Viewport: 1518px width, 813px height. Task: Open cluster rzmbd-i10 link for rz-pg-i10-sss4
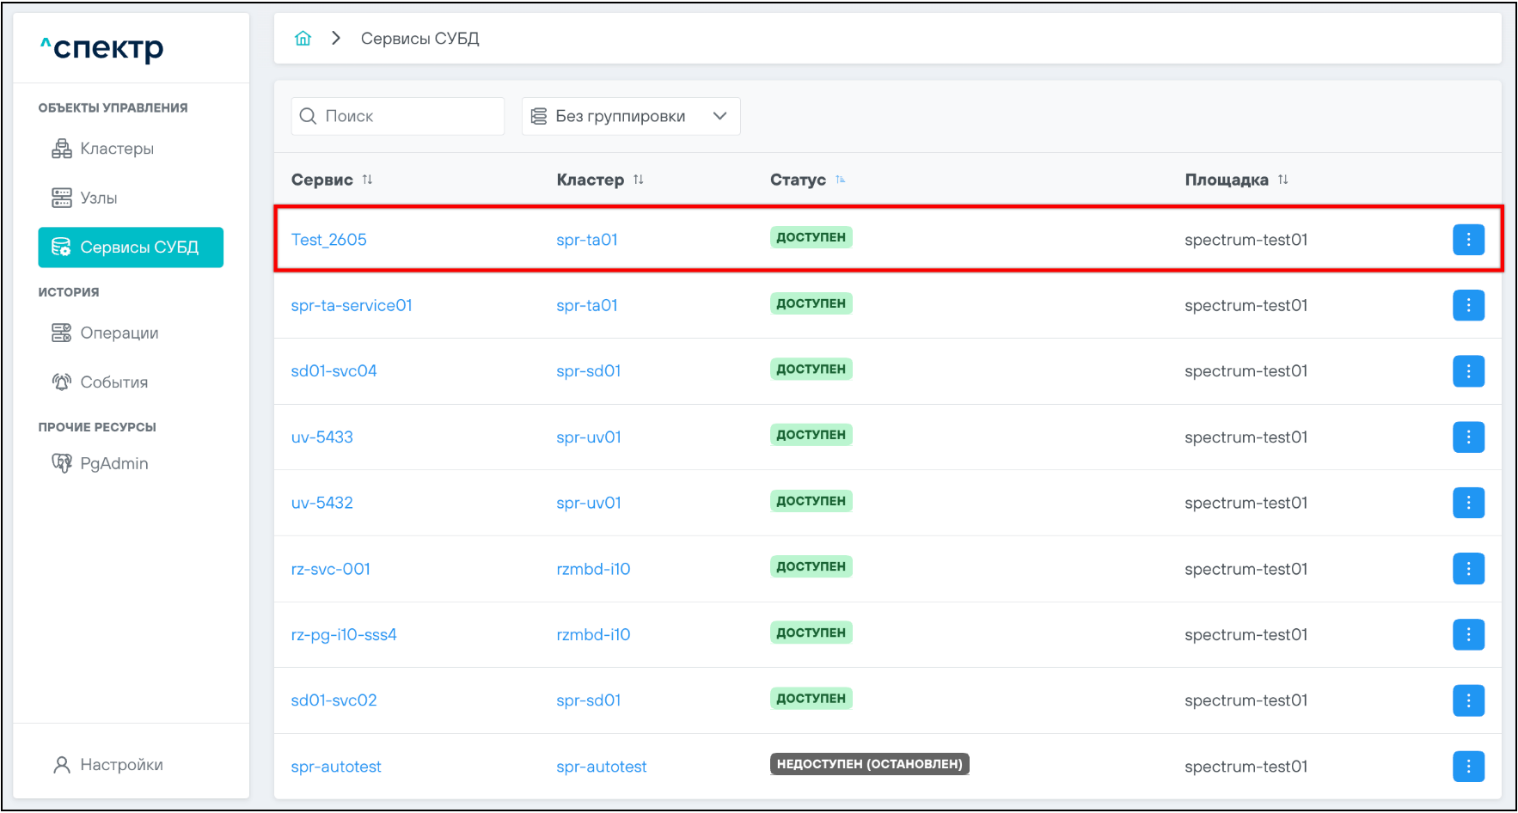click(593, 635)
